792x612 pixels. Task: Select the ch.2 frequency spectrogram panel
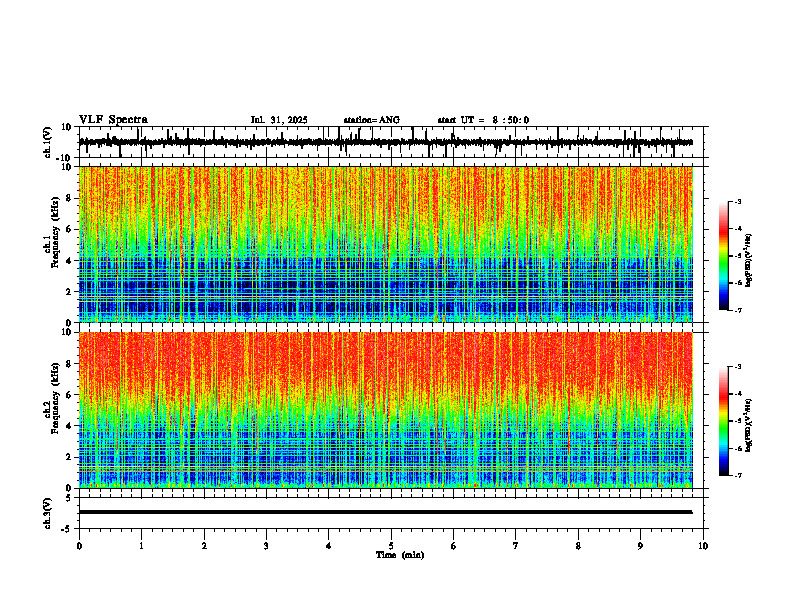coord(393,410)
